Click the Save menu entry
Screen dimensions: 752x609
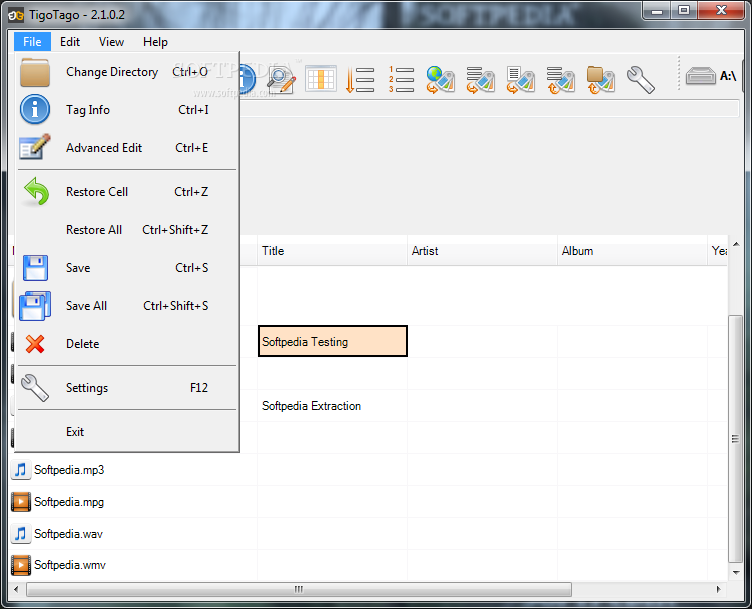tap(127, 268)
